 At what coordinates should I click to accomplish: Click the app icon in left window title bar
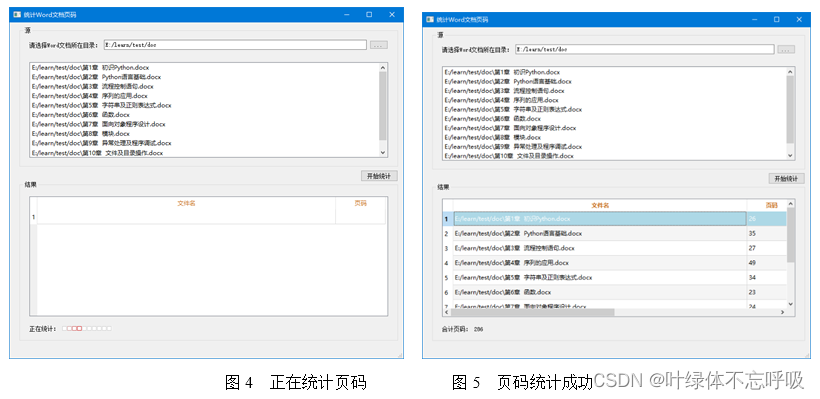pyautogui.click(x=17, y=15)
